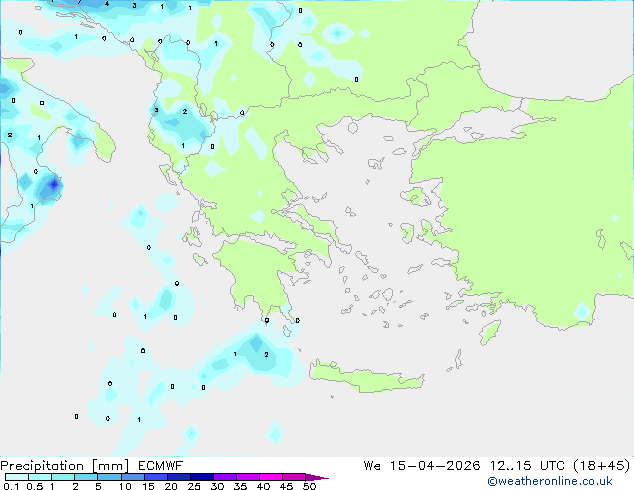The width and height of the screenshot is (634, 490).
Task: Click the legend swatch between 0.5 and 1
Action: pos(40,477)
